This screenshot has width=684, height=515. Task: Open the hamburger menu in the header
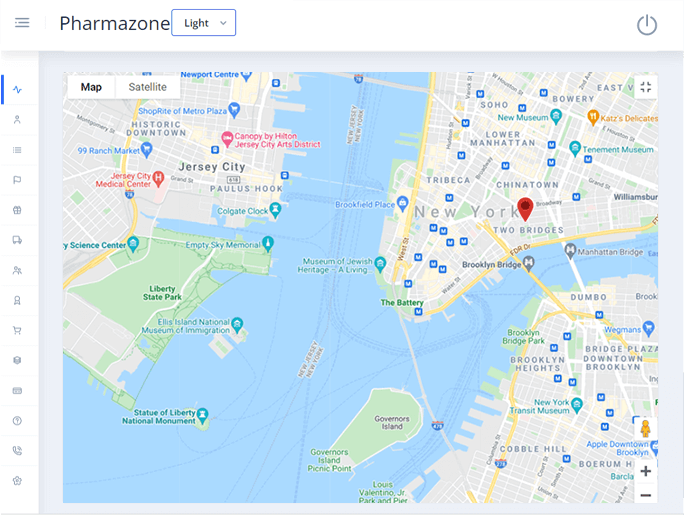click(22, 23)
